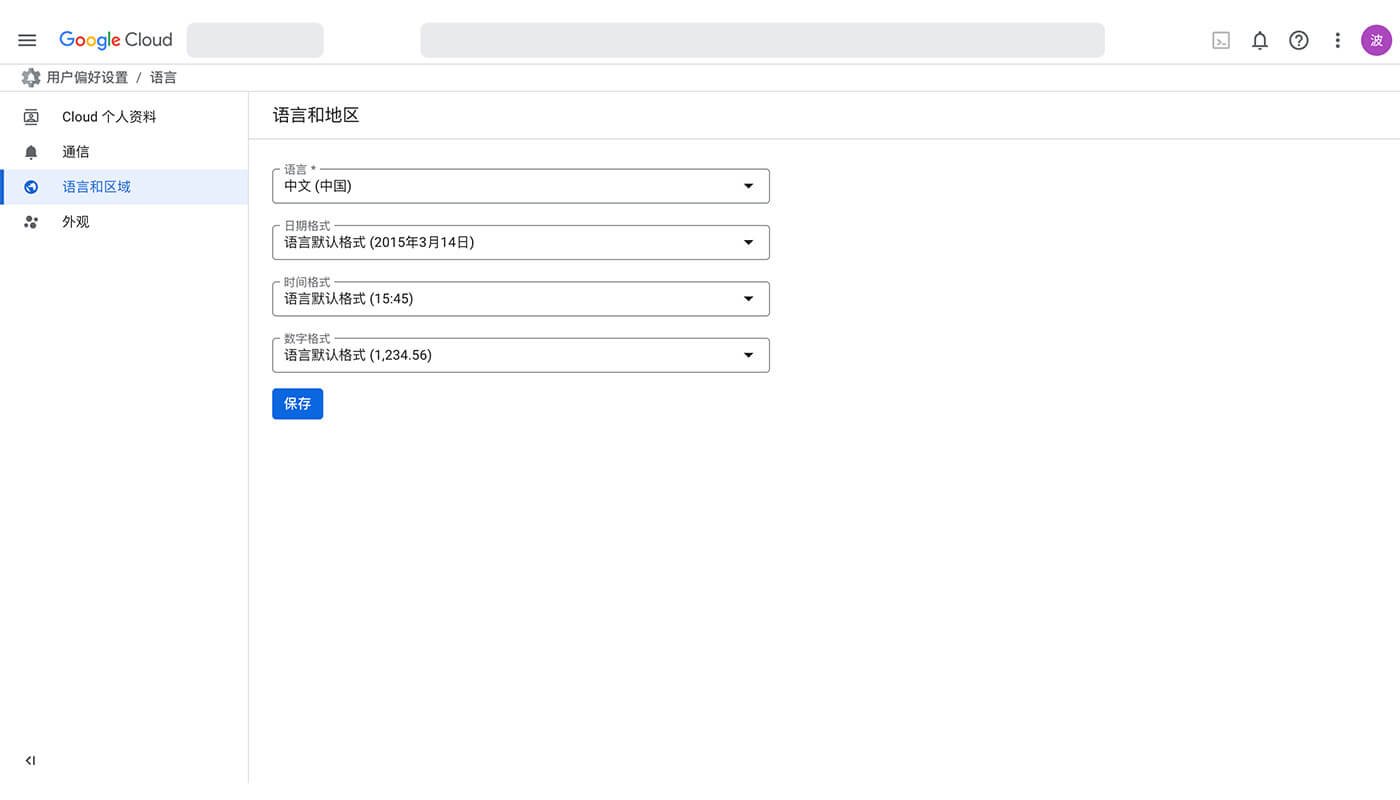Click the 用户偏好设置 breadcrumb link
The image size is (1400, 800).
[87, 77]
